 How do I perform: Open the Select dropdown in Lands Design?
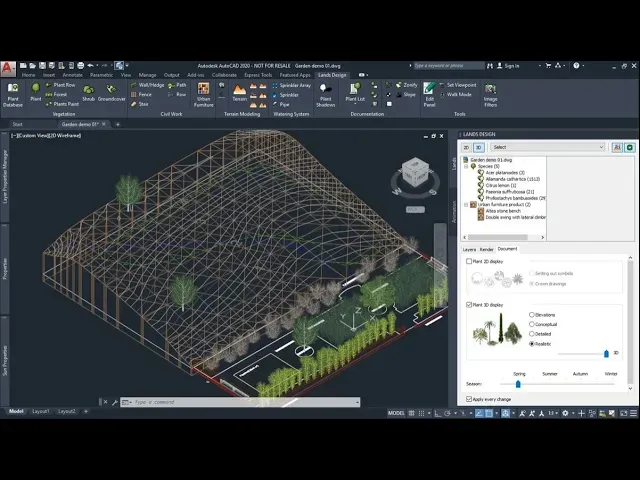546,147
